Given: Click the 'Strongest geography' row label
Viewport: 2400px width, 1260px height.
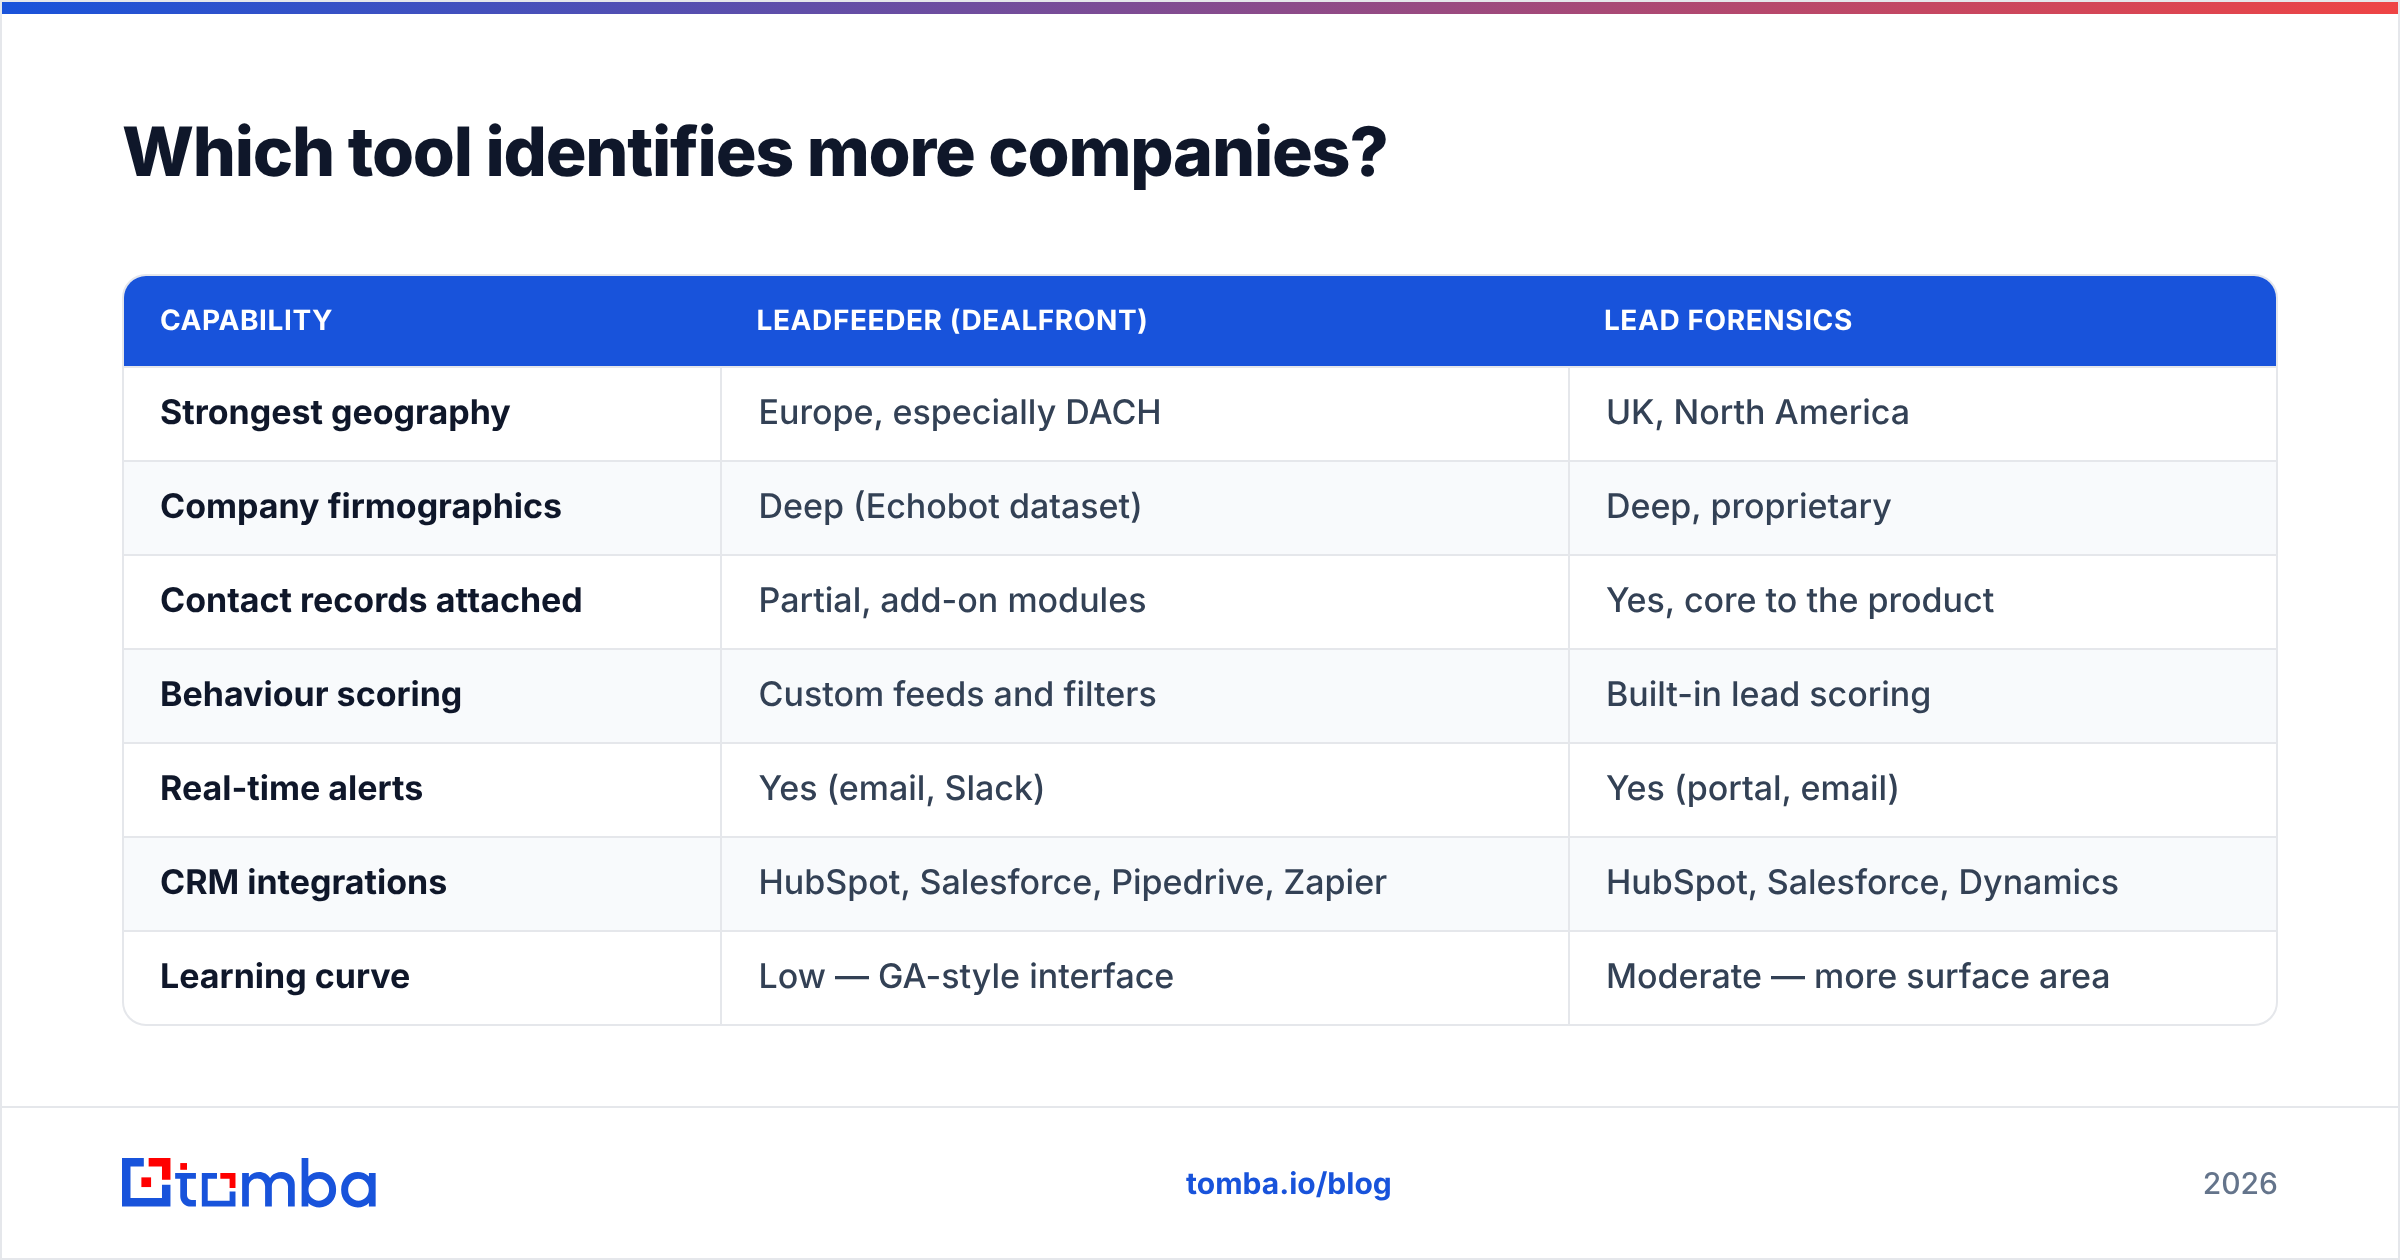Looking at the screenshot, I should coord(335,413).
